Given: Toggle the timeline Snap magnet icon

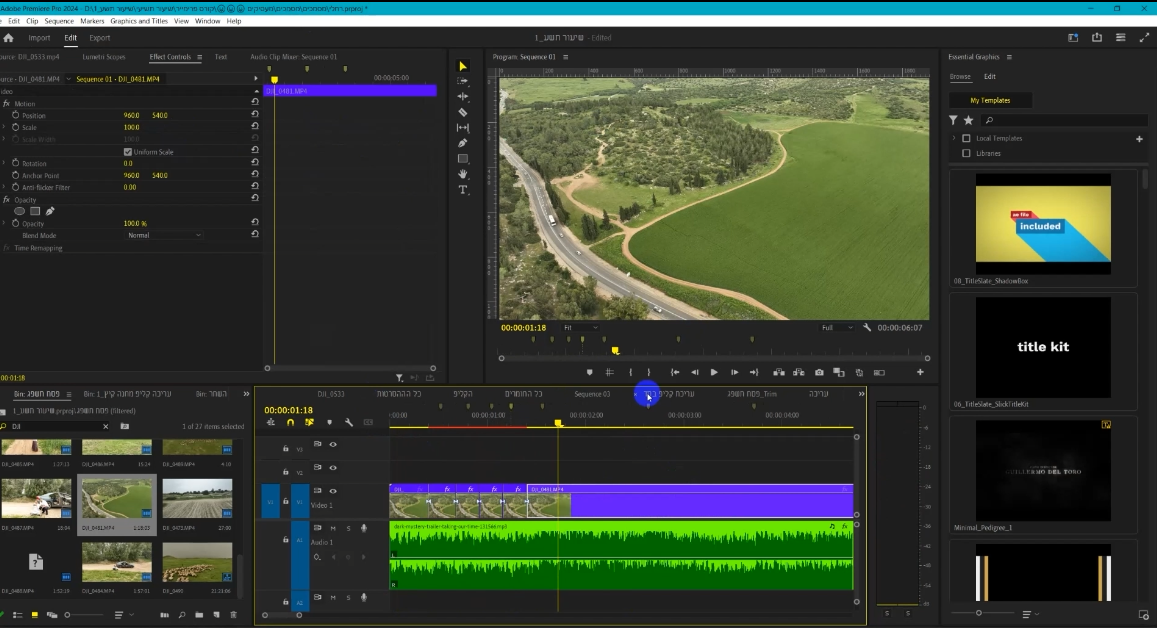Looking at the screenshot, I should [x=290, y=422].
